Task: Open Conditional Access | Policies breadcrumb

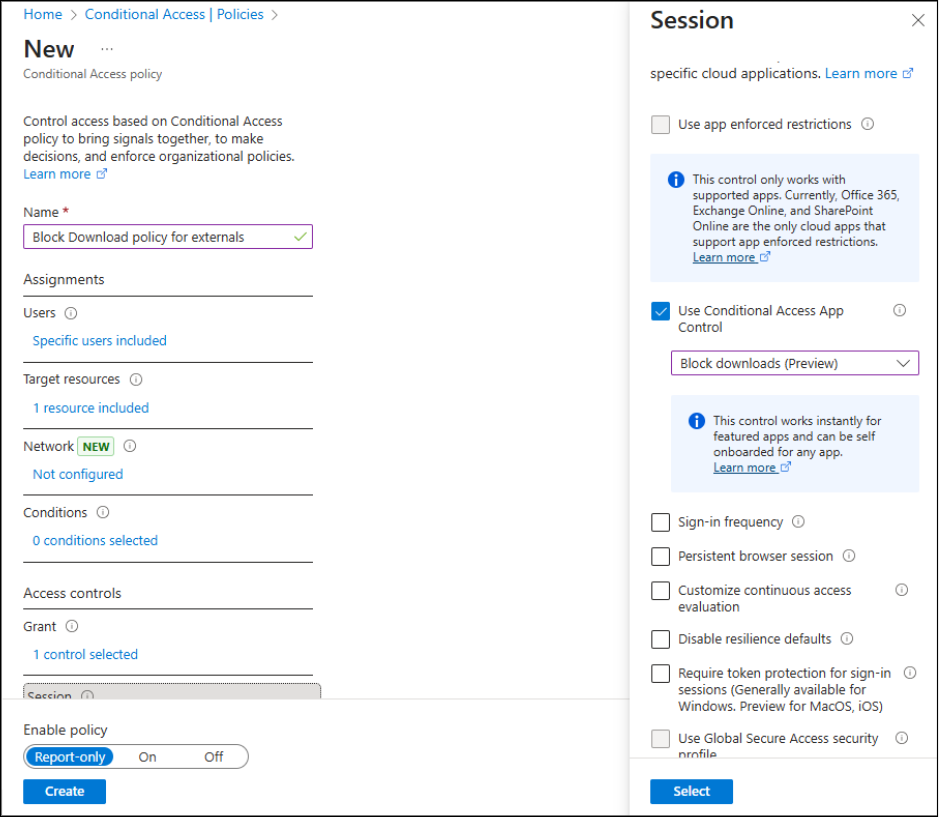Action: [174, 14]
